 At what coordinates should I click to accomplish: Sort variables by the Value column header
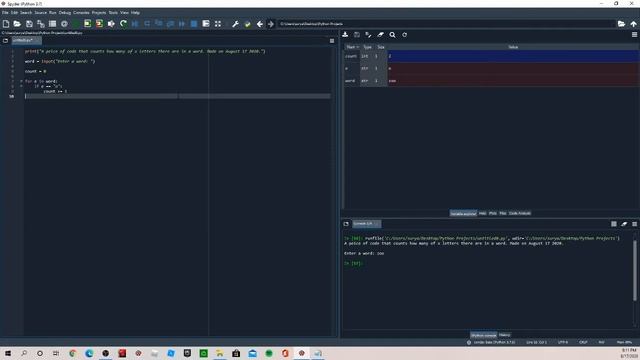513,47
